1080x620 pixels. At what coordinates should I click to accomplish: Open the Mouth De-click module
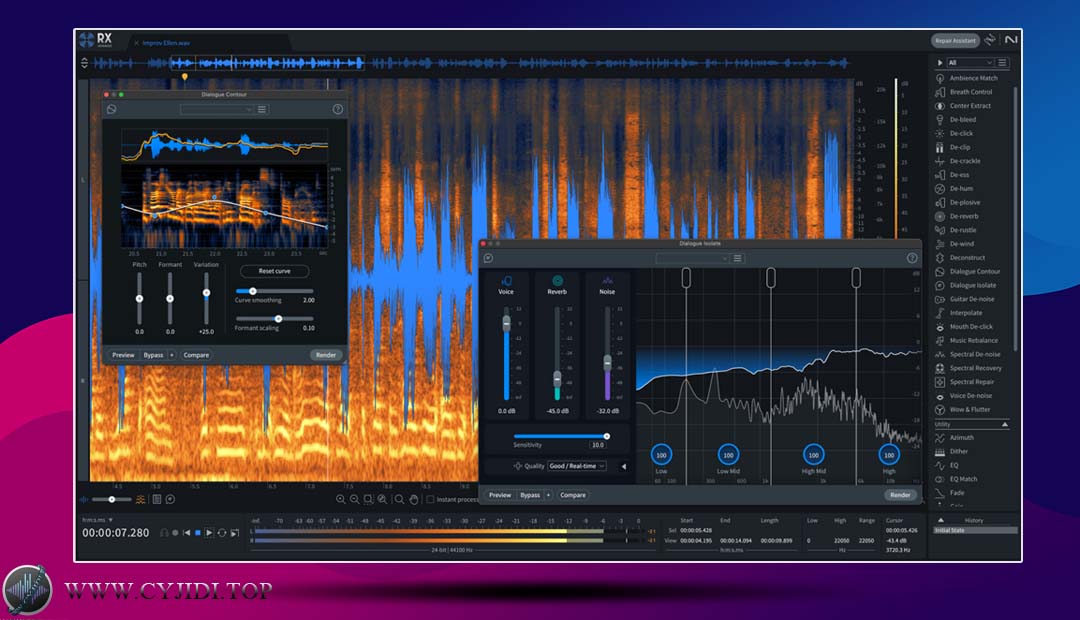click(964, 327)
